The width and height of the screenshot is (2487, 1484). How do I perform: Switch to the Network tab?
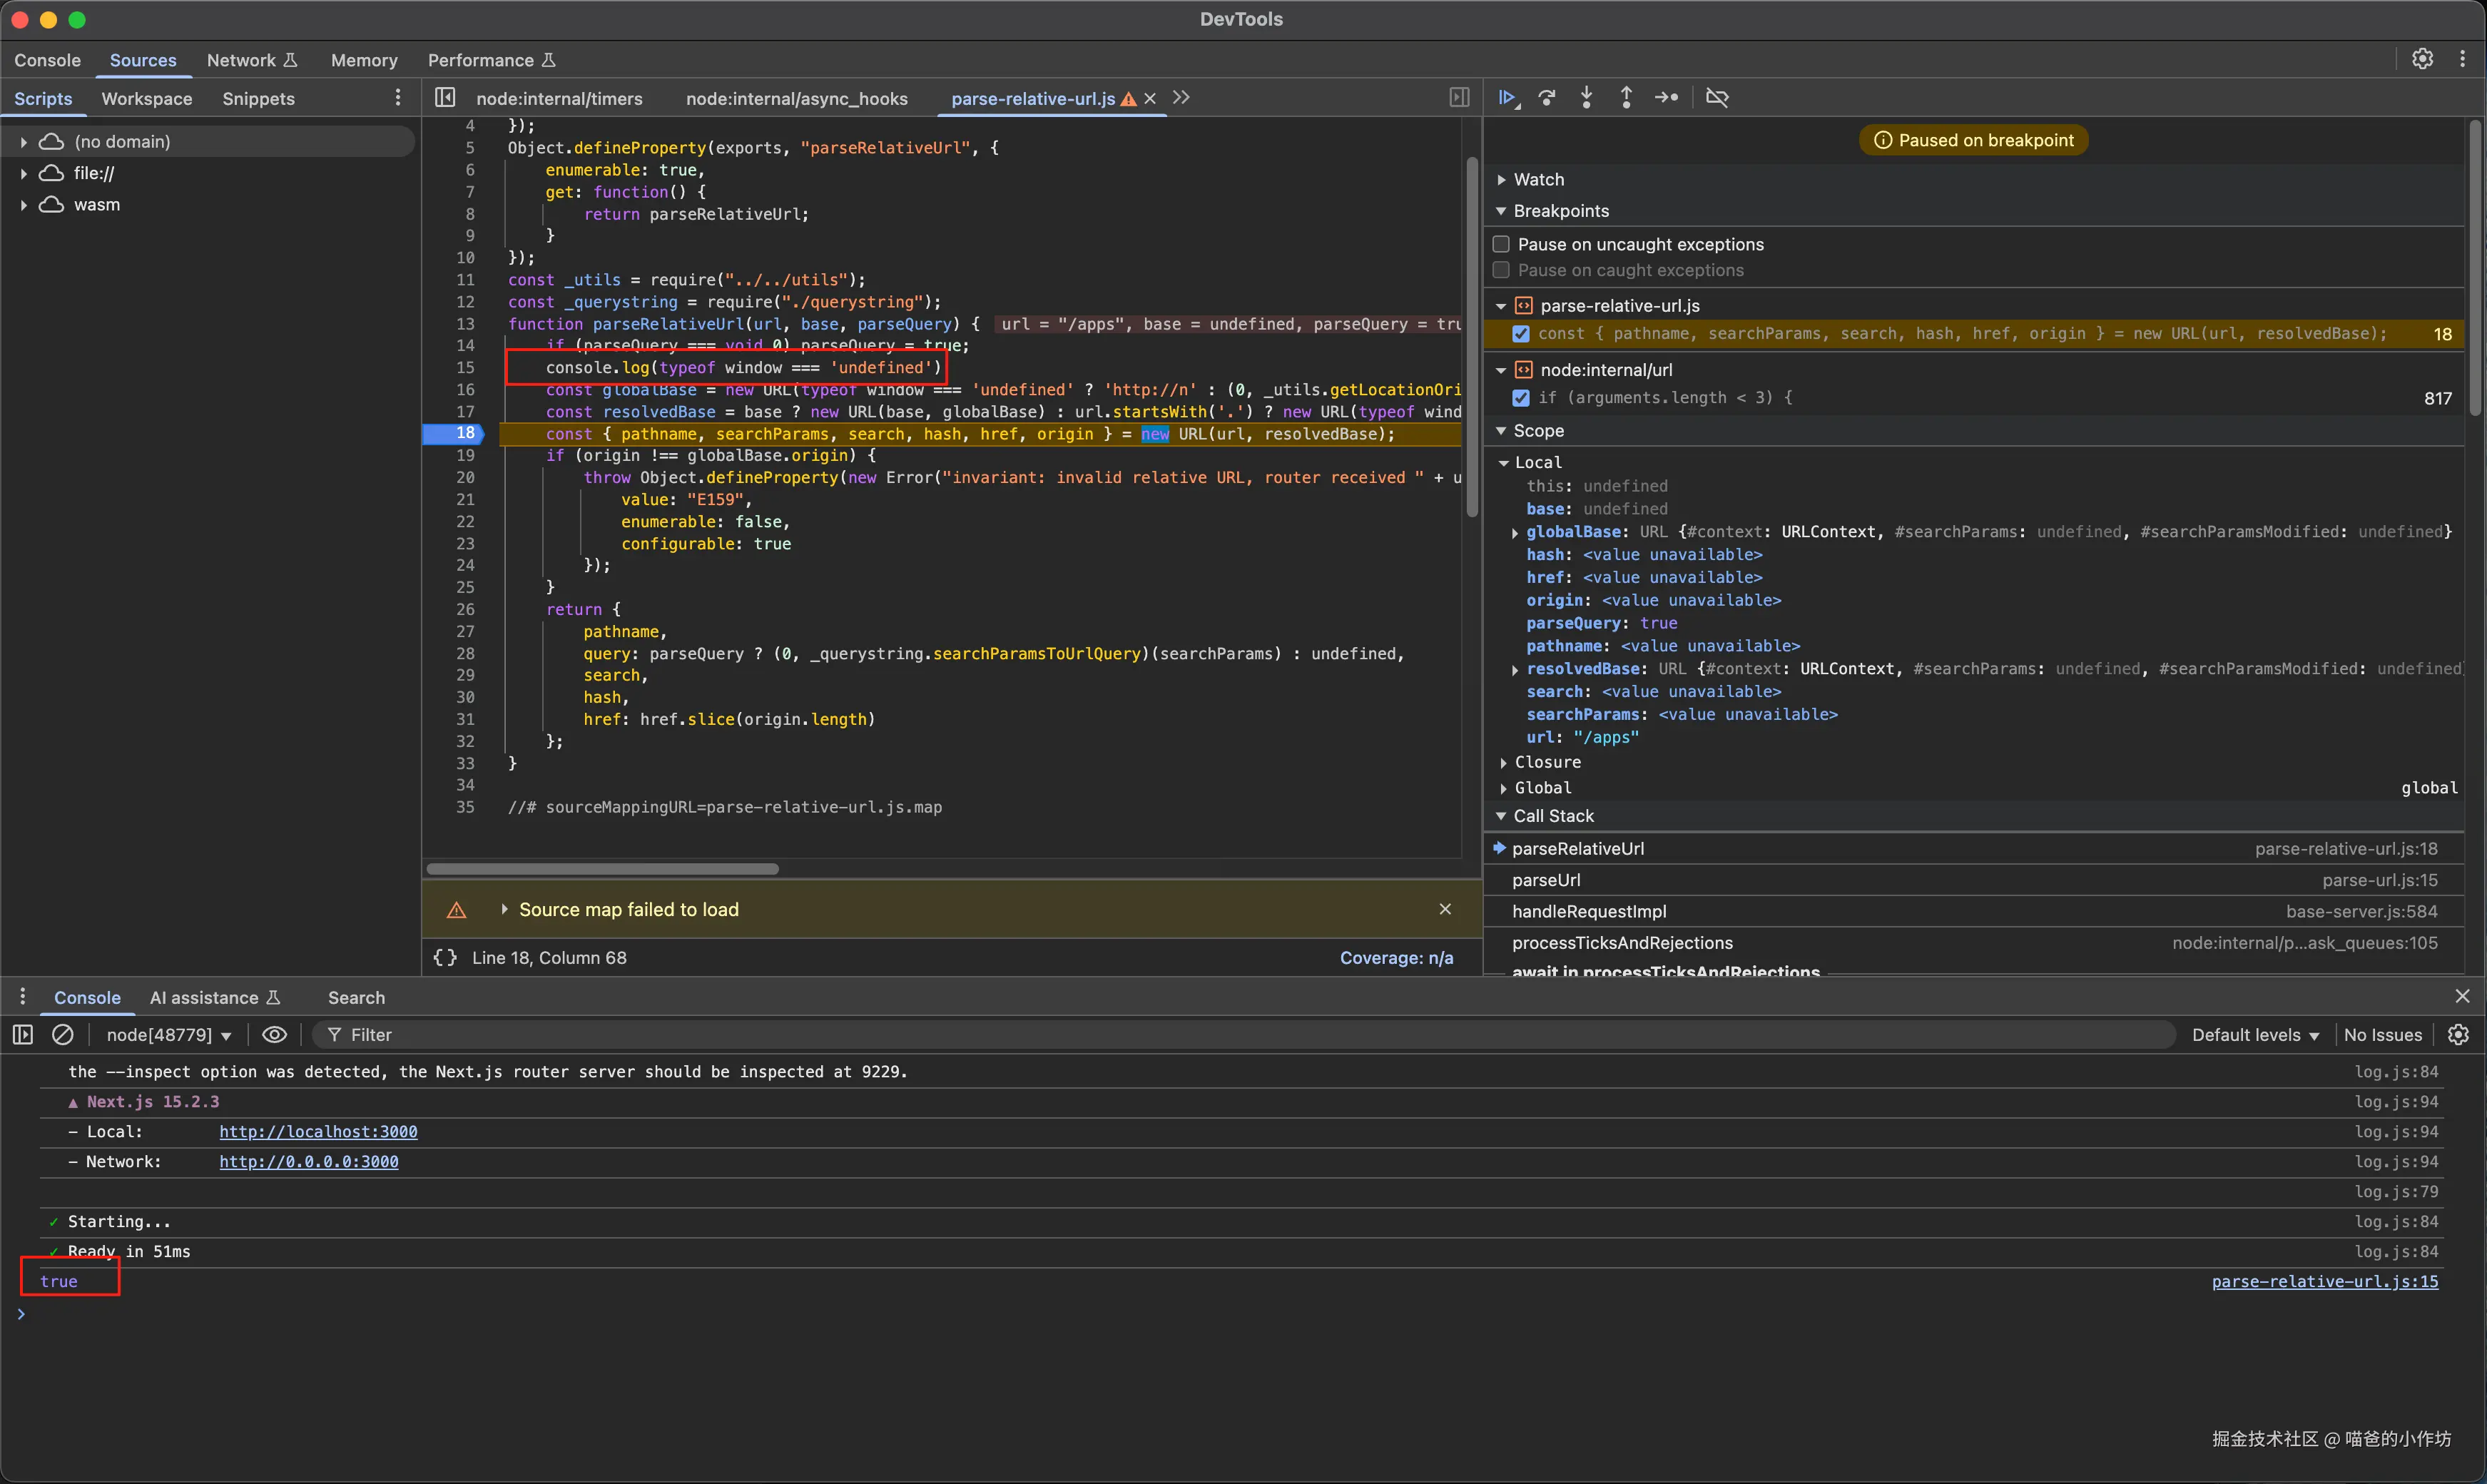click(241, 60)
